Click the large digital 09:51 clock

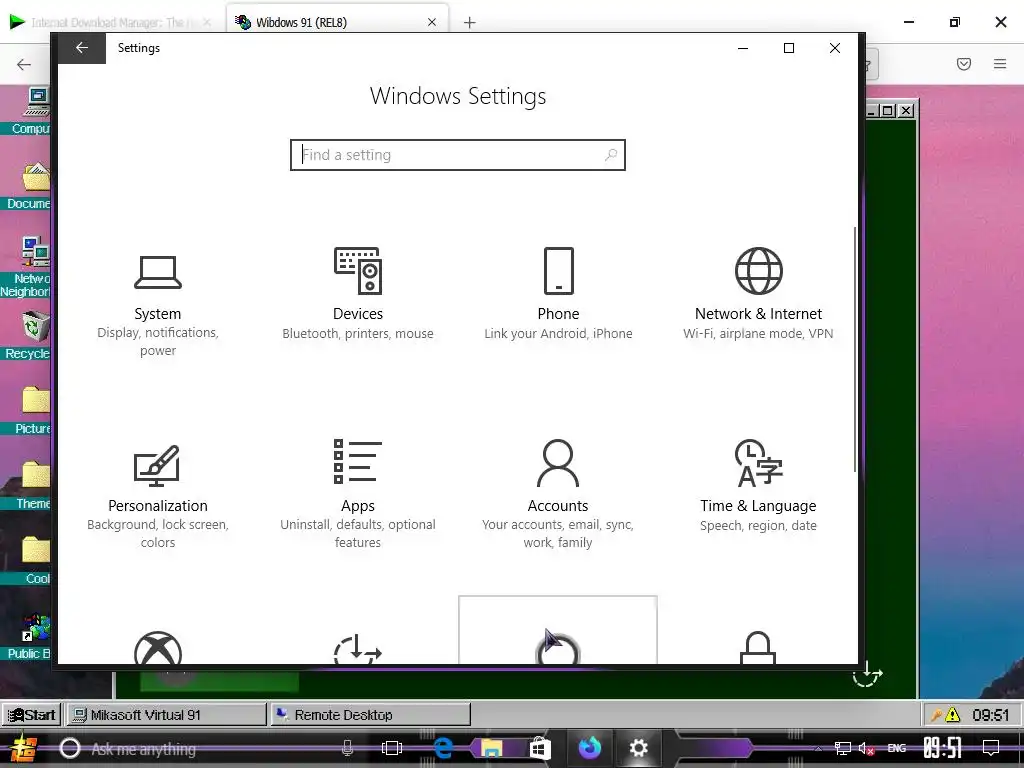click(x=942, y=748)
